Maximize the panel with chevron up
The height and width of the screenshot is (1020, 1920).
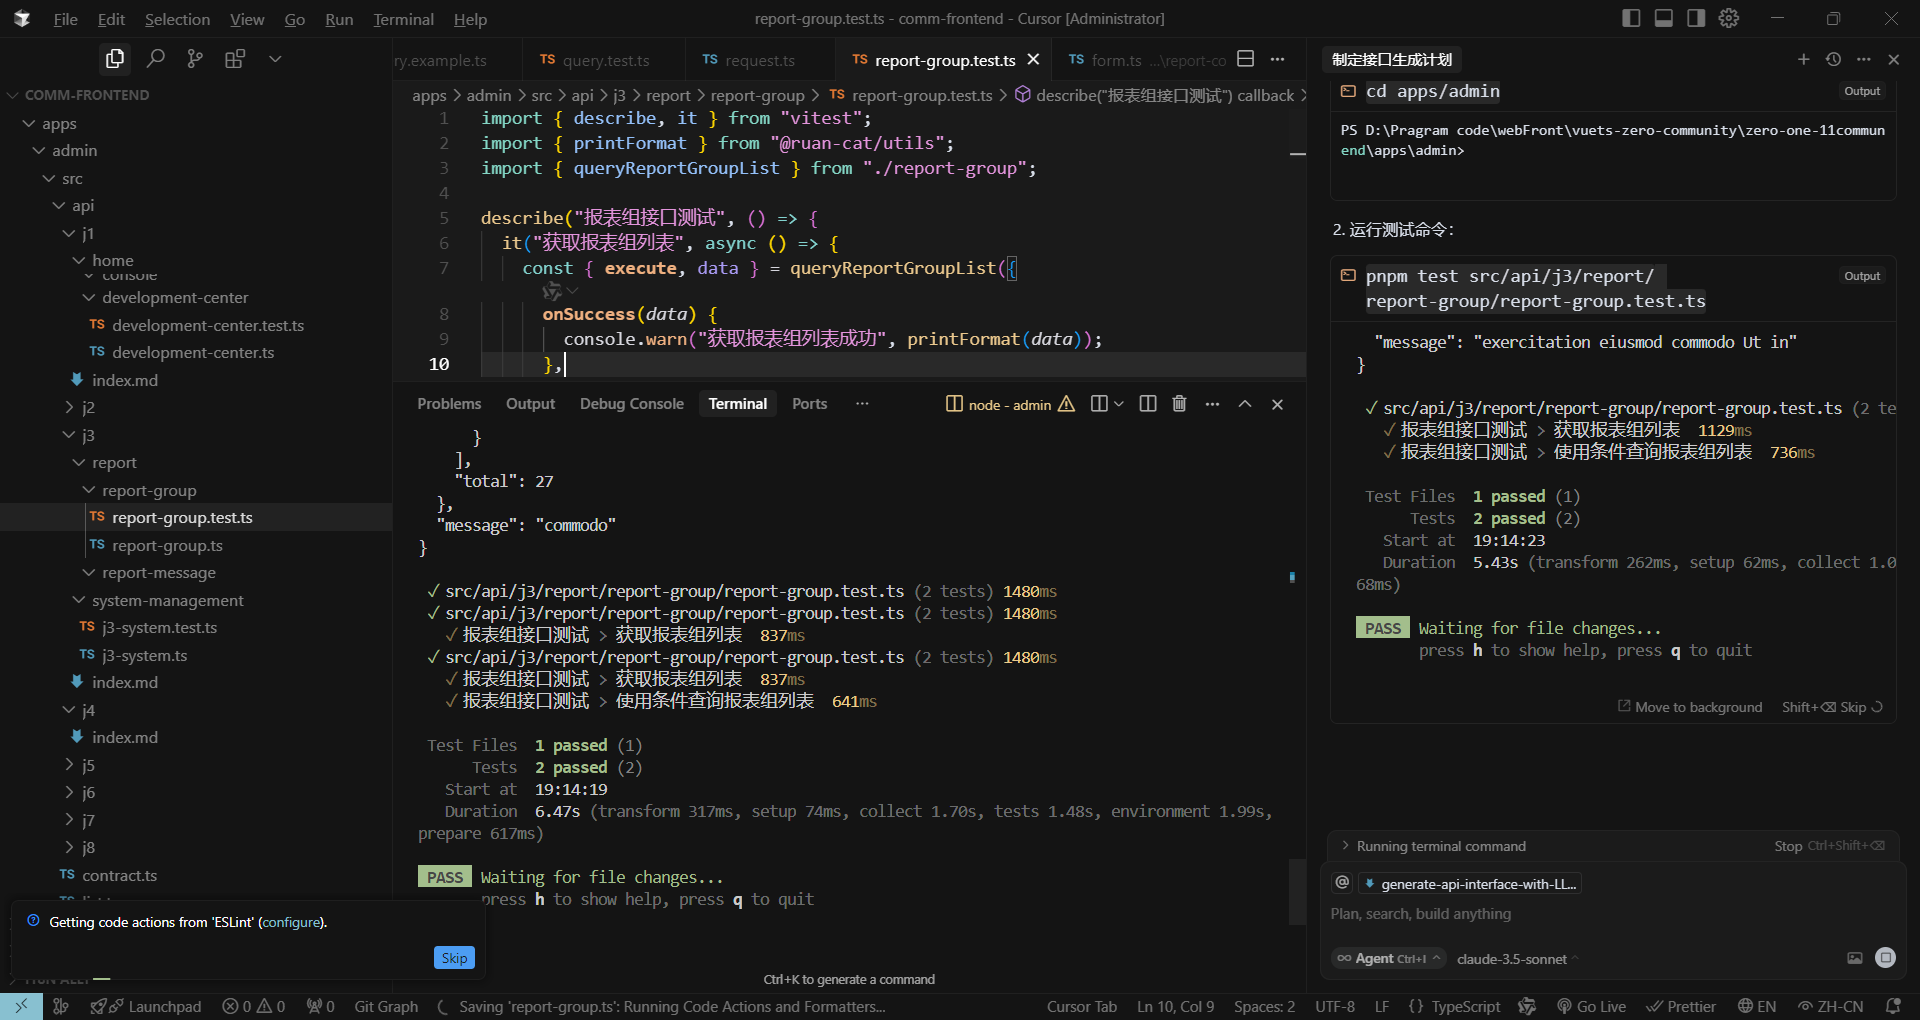pyautogui.click(x=1245, y=404)
